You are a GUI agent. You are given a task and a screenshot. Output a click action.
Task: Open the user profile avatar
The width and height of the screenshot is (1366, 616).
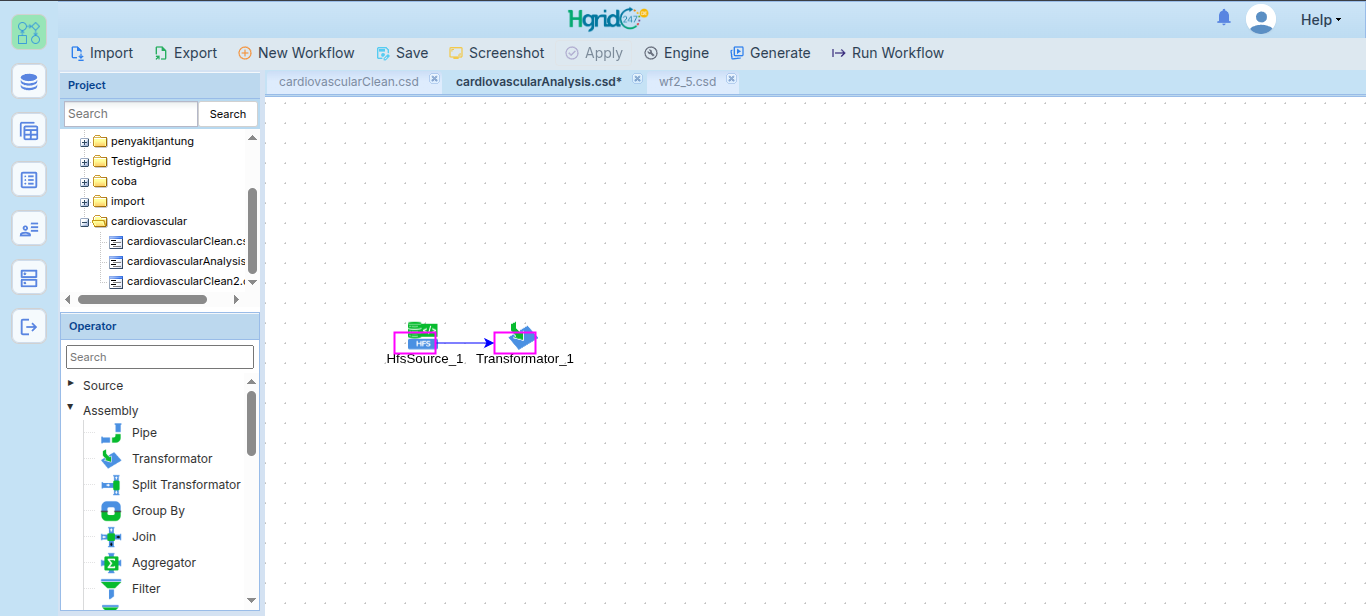click(x=1261, y=19)
